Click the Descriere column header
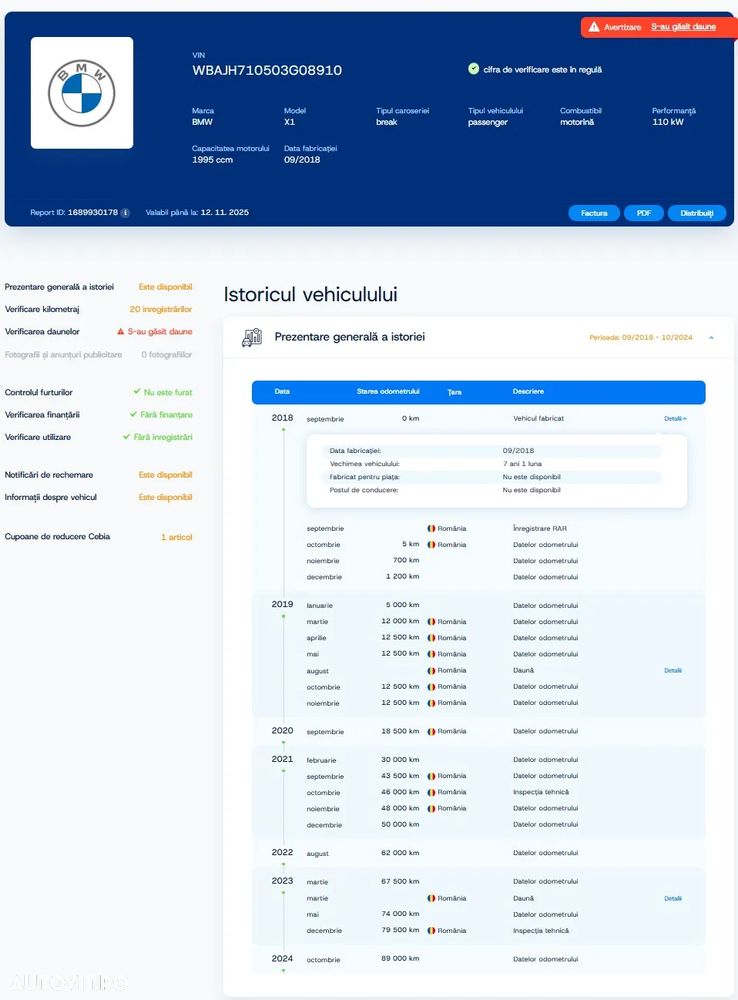The width and height of the screenshot is (738, 1000). [528, 392]
